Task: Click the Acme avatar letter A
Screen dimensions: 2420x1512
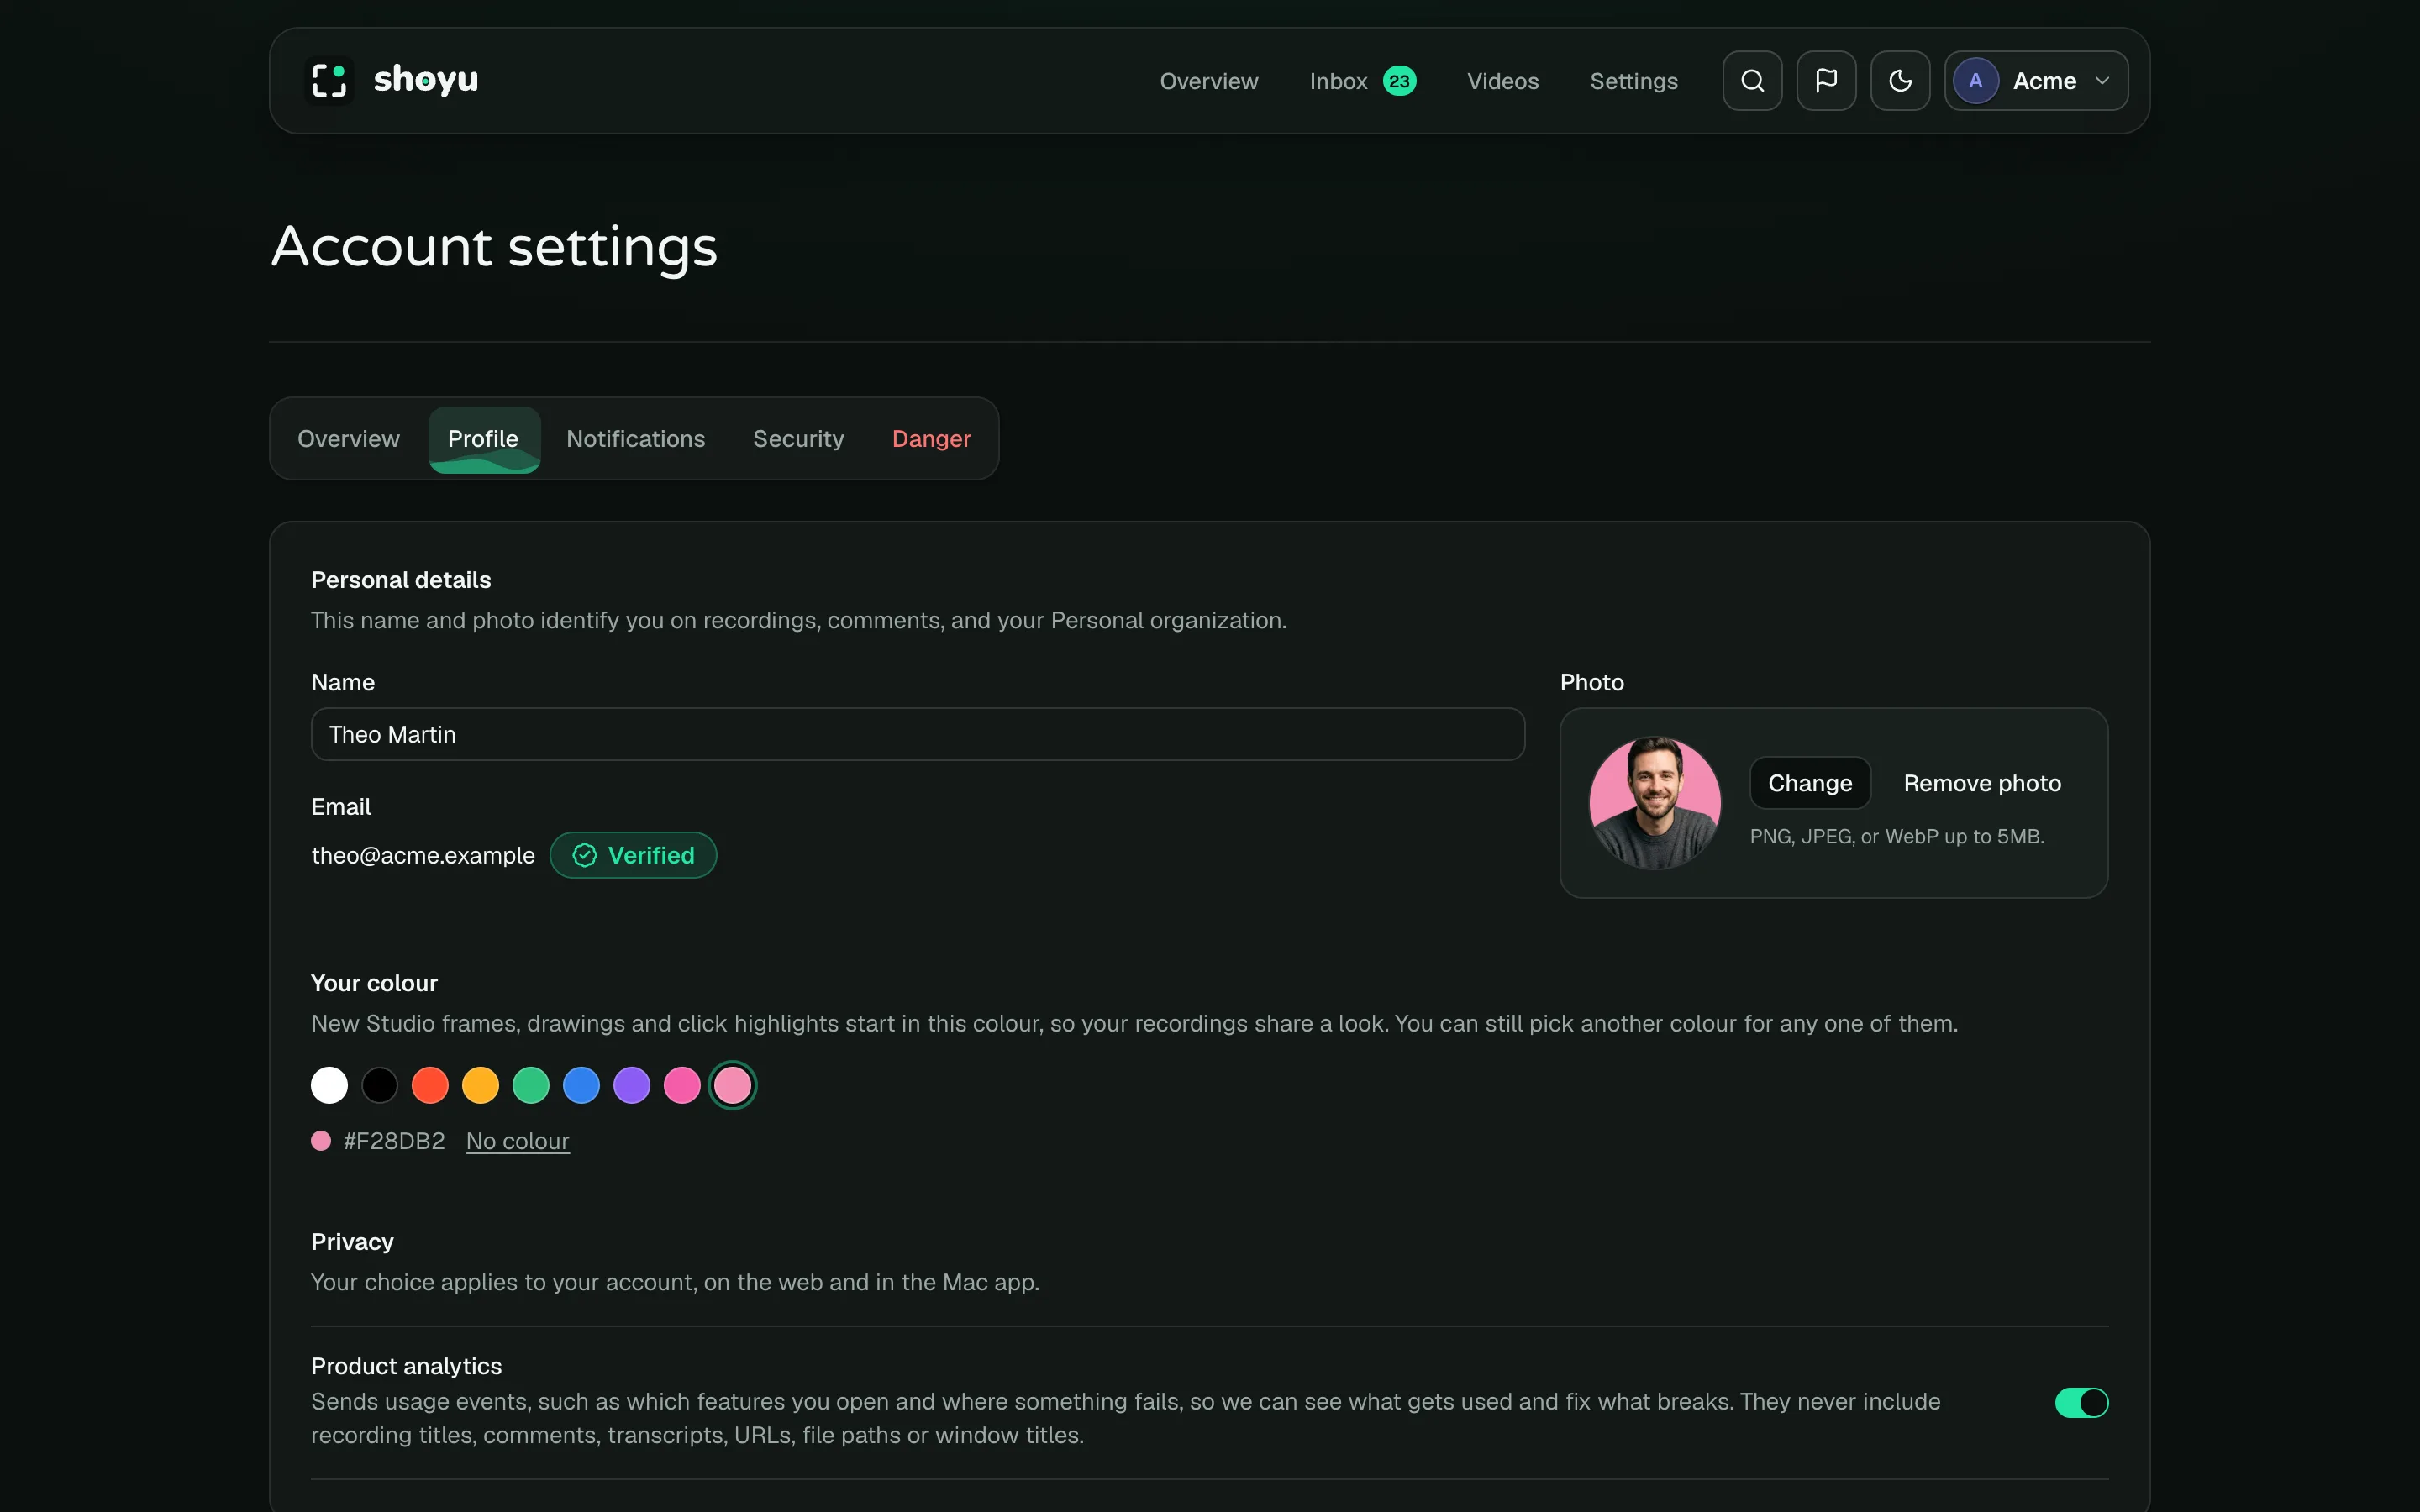Action: pos(1975,81)
